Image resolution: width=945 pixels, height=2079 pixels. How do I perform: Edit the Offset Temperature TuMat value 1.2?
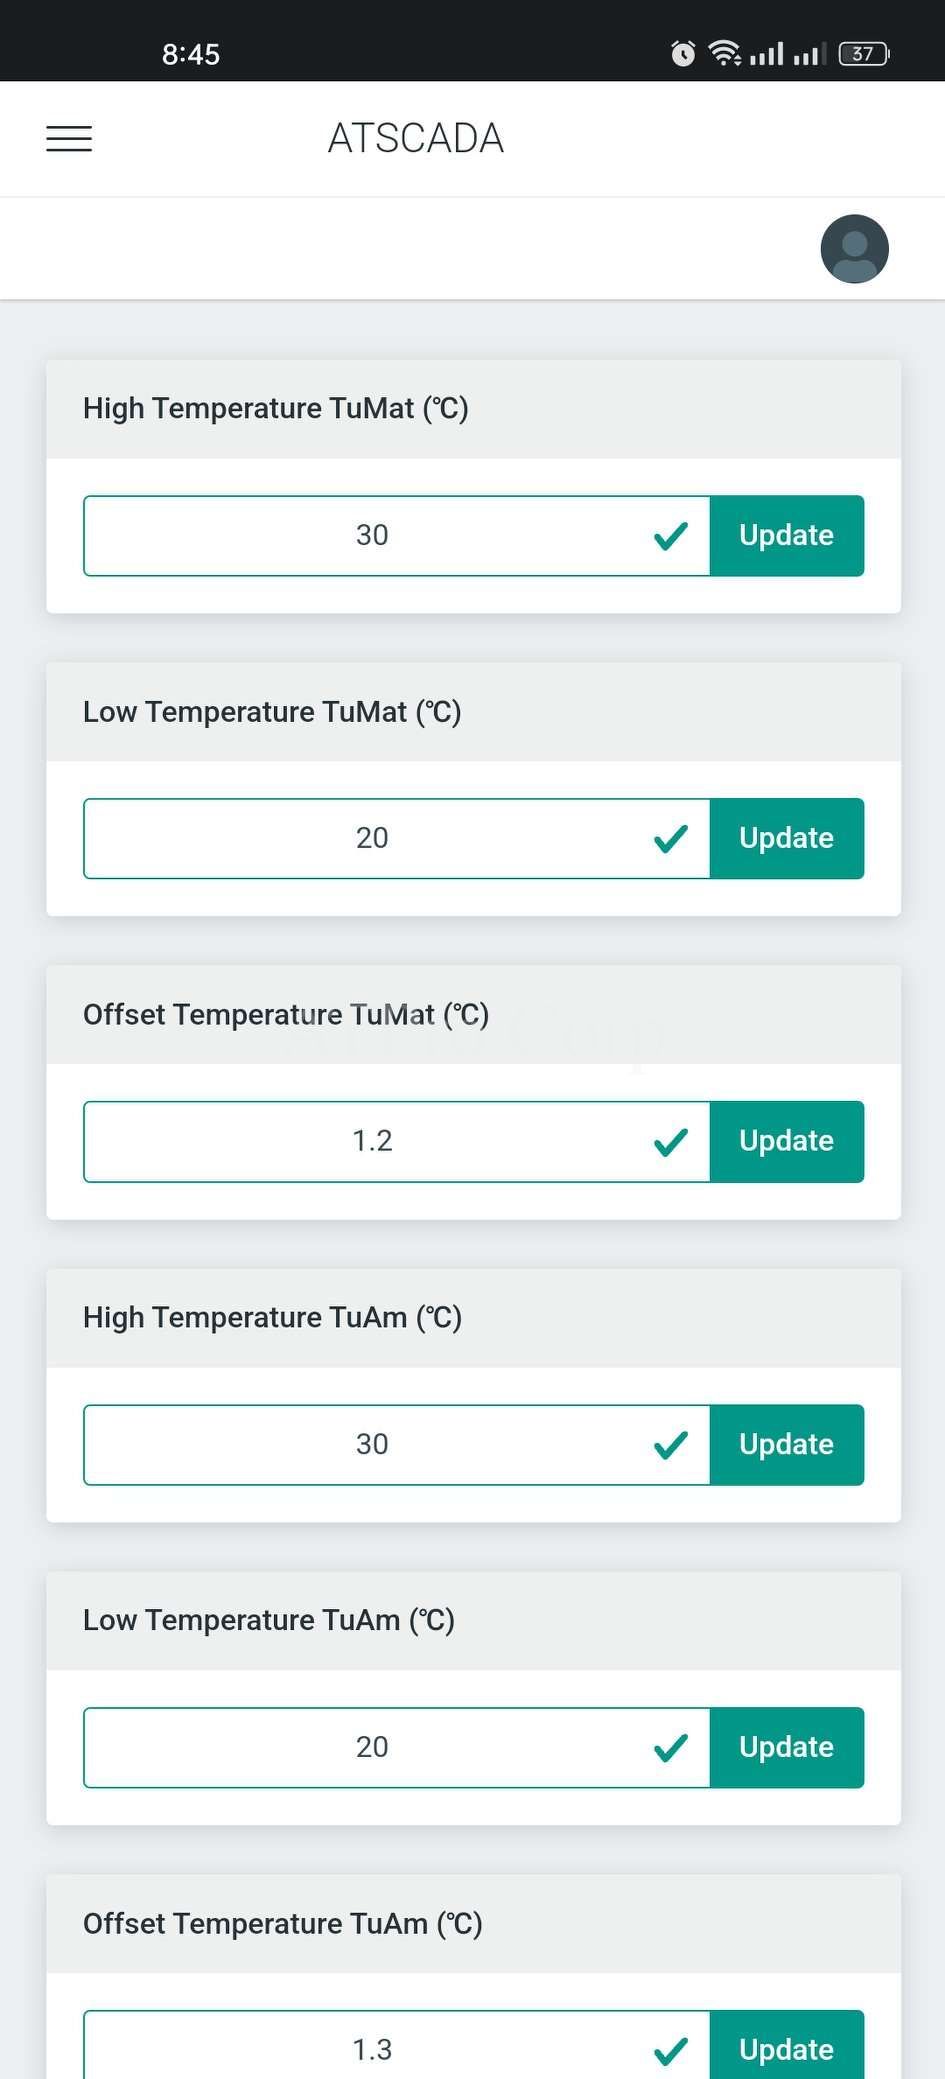click(x=372, y=1142)
